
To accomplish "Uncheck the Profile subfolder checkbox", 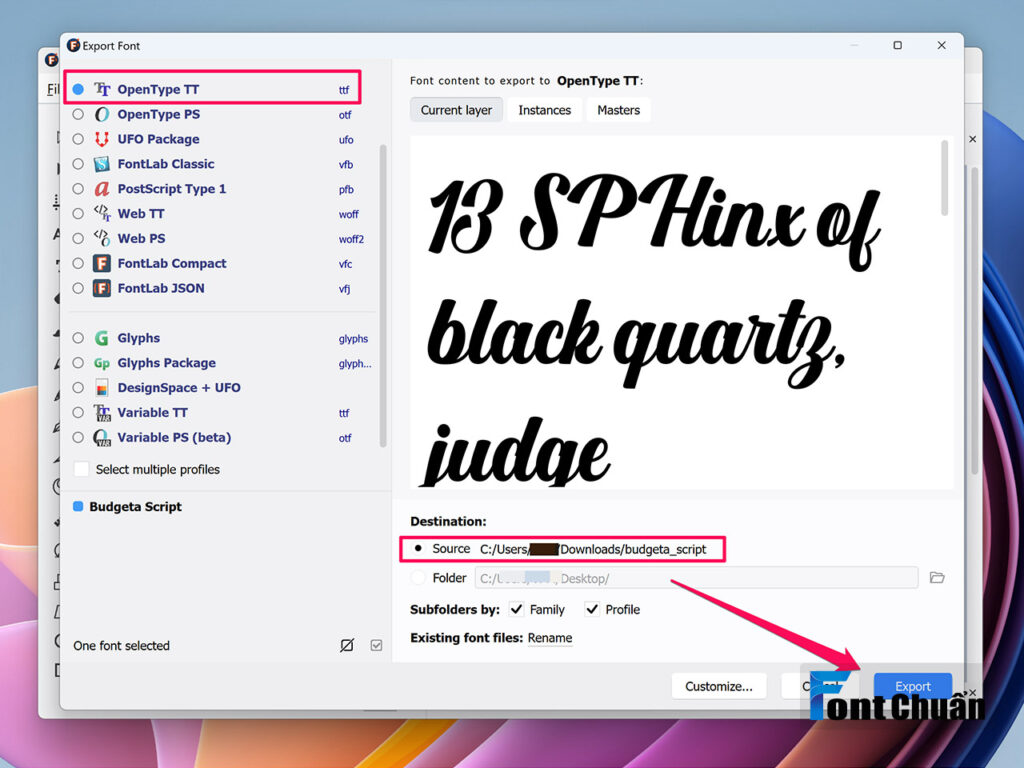I will pos(592,609).
